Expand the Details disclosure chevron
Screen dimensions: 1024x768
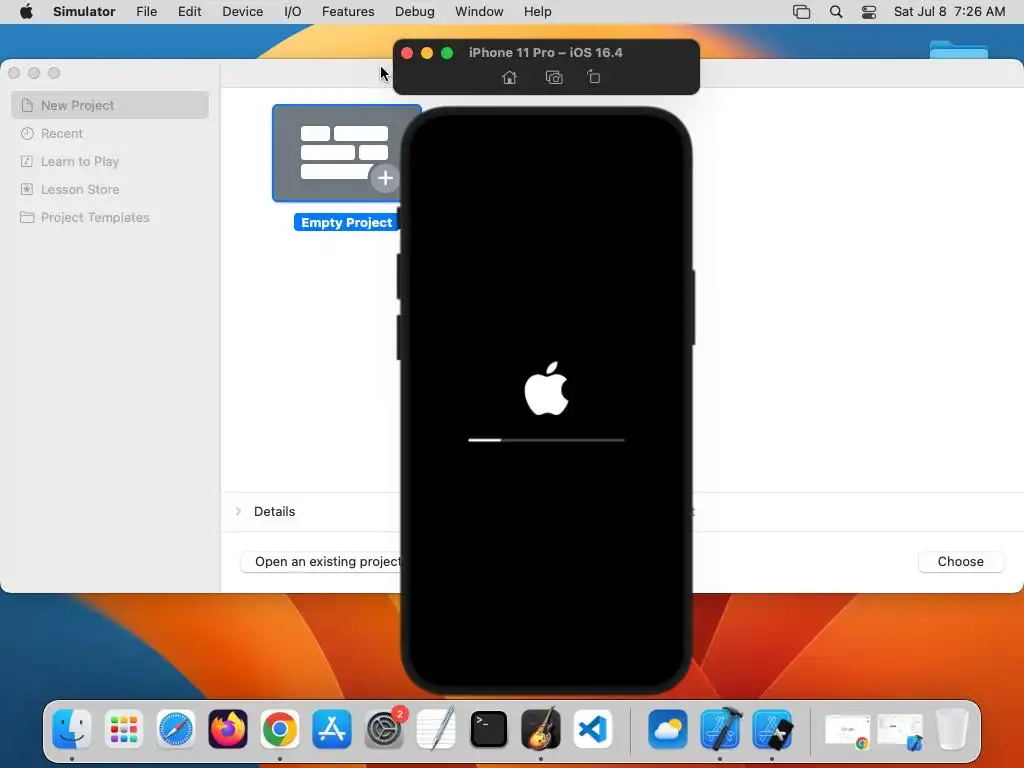pyautogui.click(x=238, y=511)
